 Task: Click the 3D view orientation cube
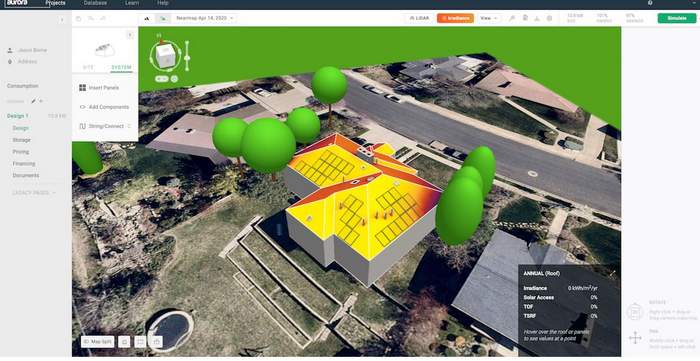tap(166, 56)
